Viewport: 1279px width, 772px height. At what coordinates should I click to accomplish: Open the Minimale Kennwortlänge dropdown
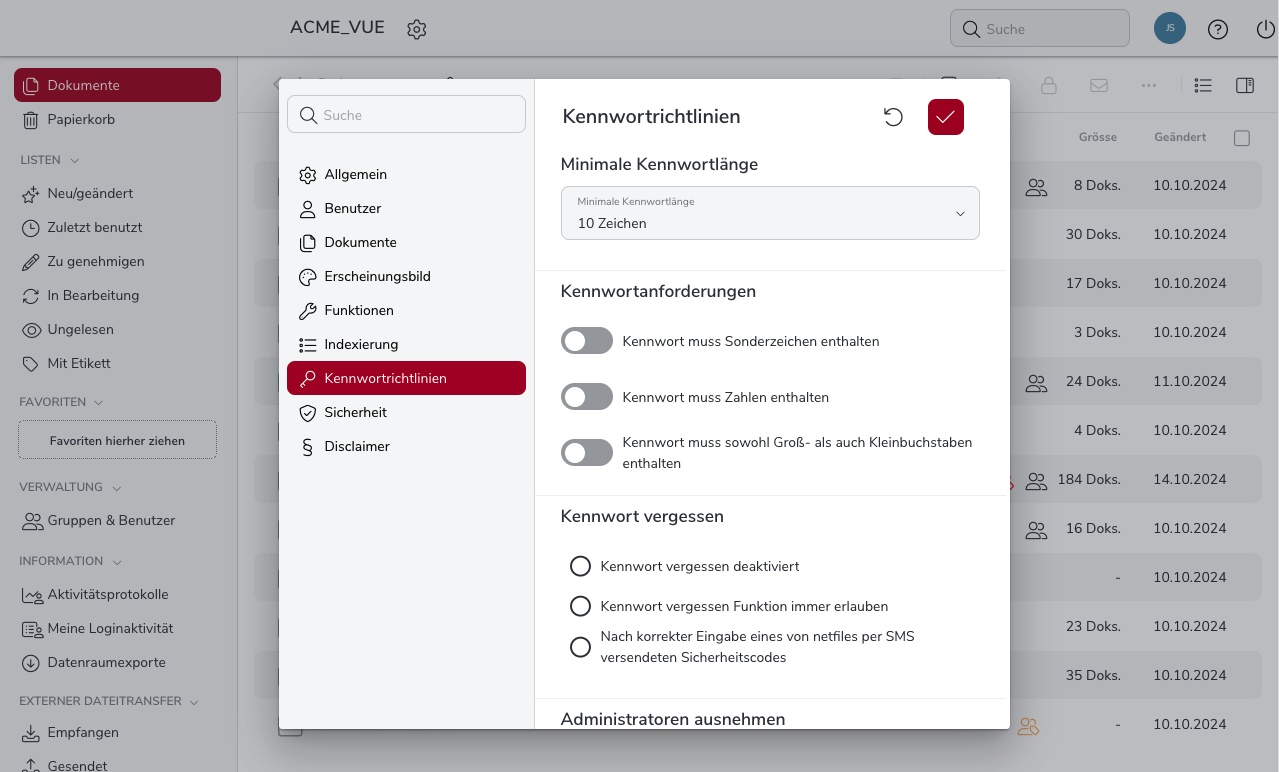pos(770,213)
